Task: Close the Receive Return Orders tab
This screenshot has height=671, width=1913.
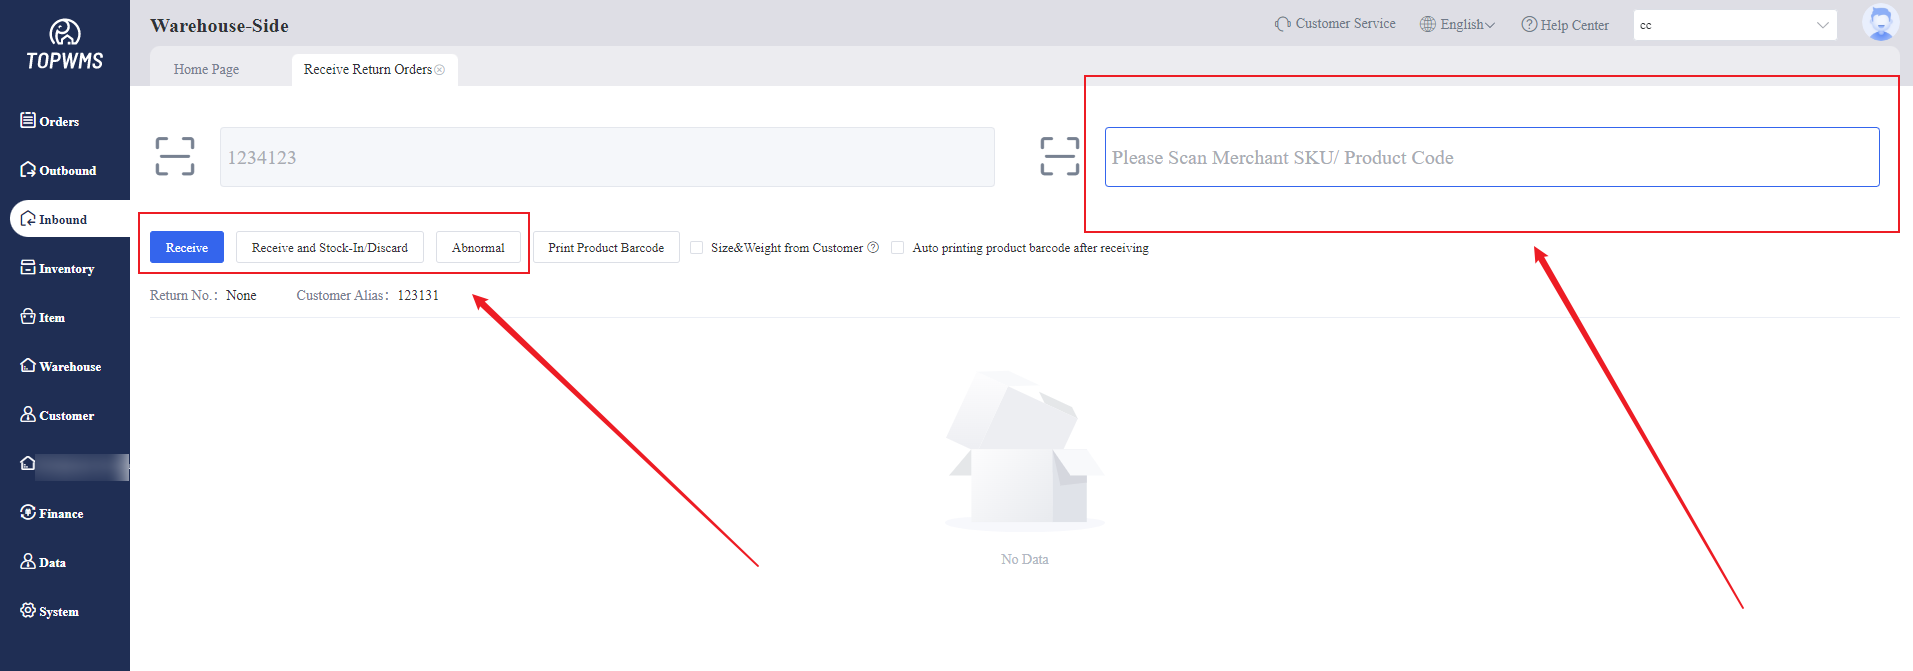Action: (440, 70)
